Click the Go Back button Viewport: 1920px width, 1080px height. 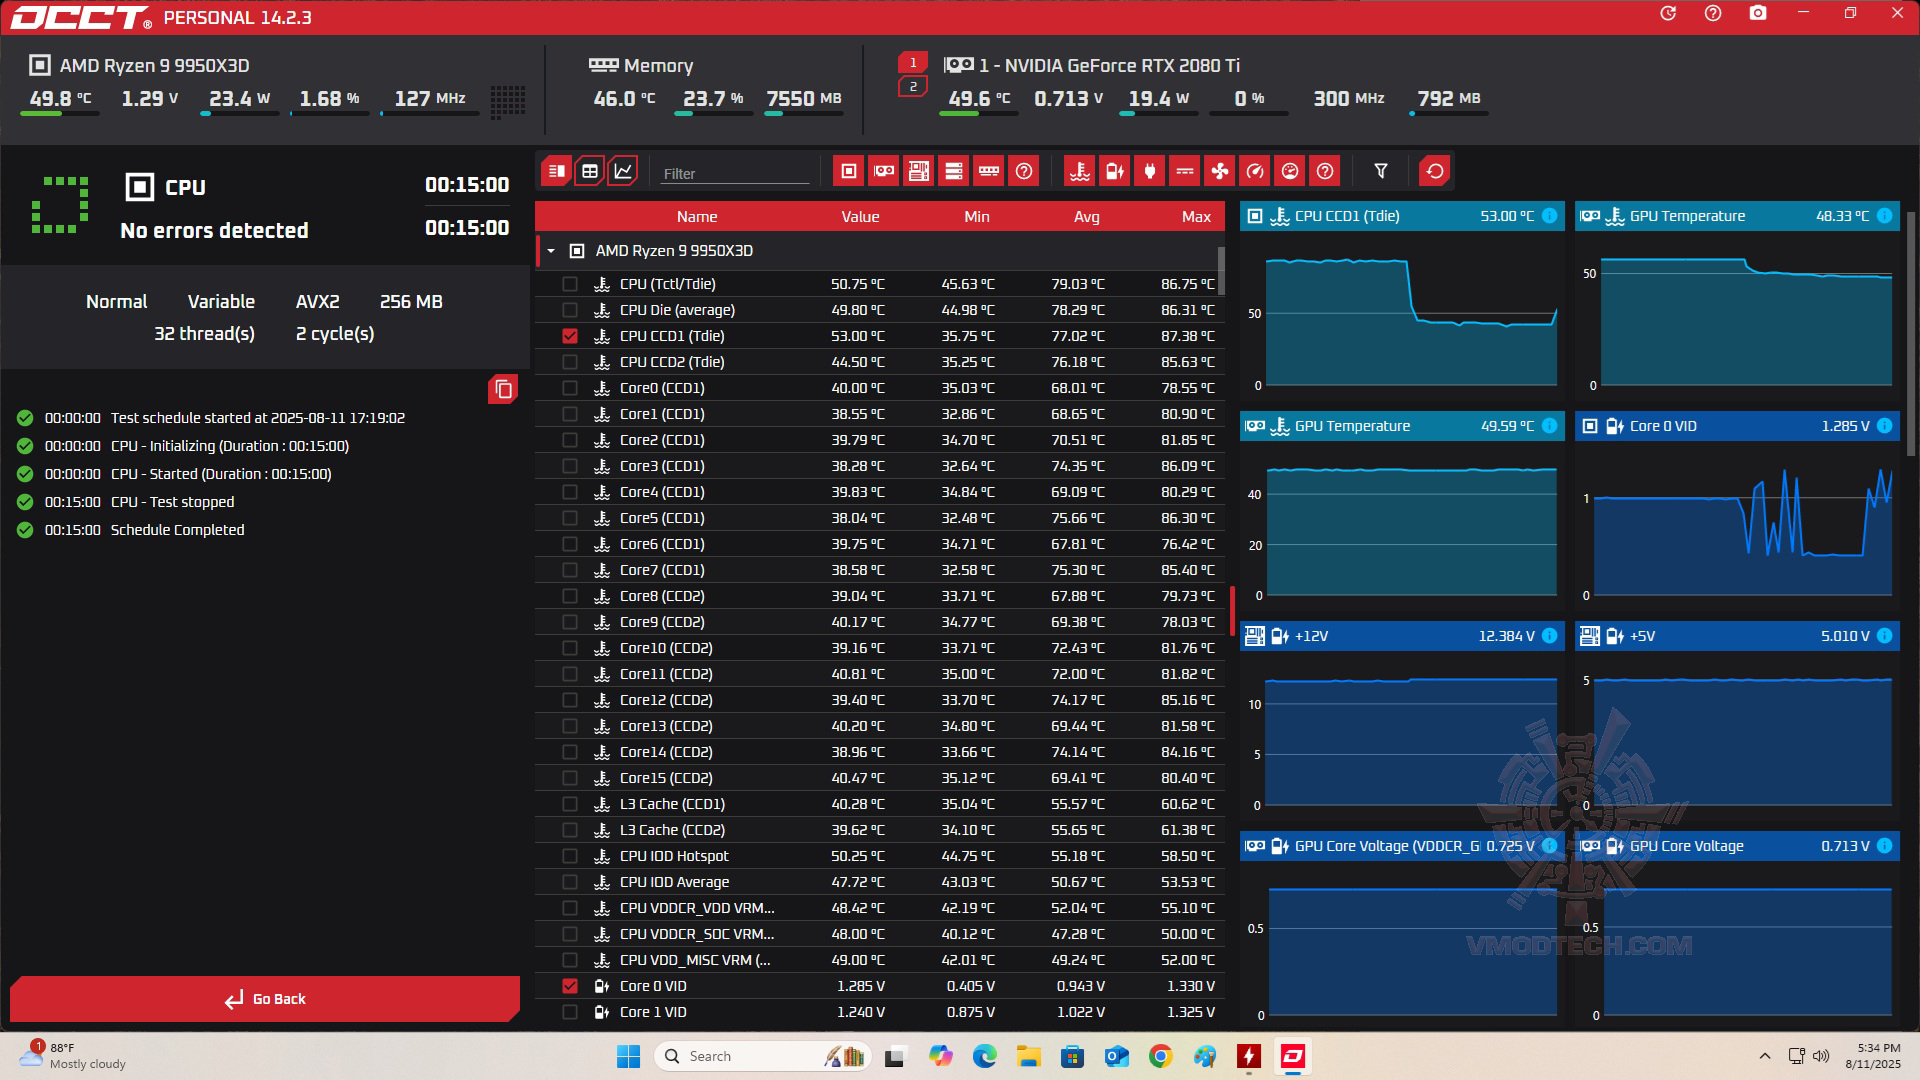(x=265, y=999)
